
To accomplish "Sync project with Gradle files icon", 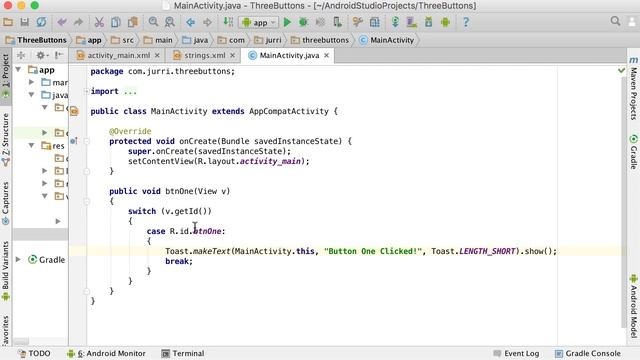I will coord(395,22).
